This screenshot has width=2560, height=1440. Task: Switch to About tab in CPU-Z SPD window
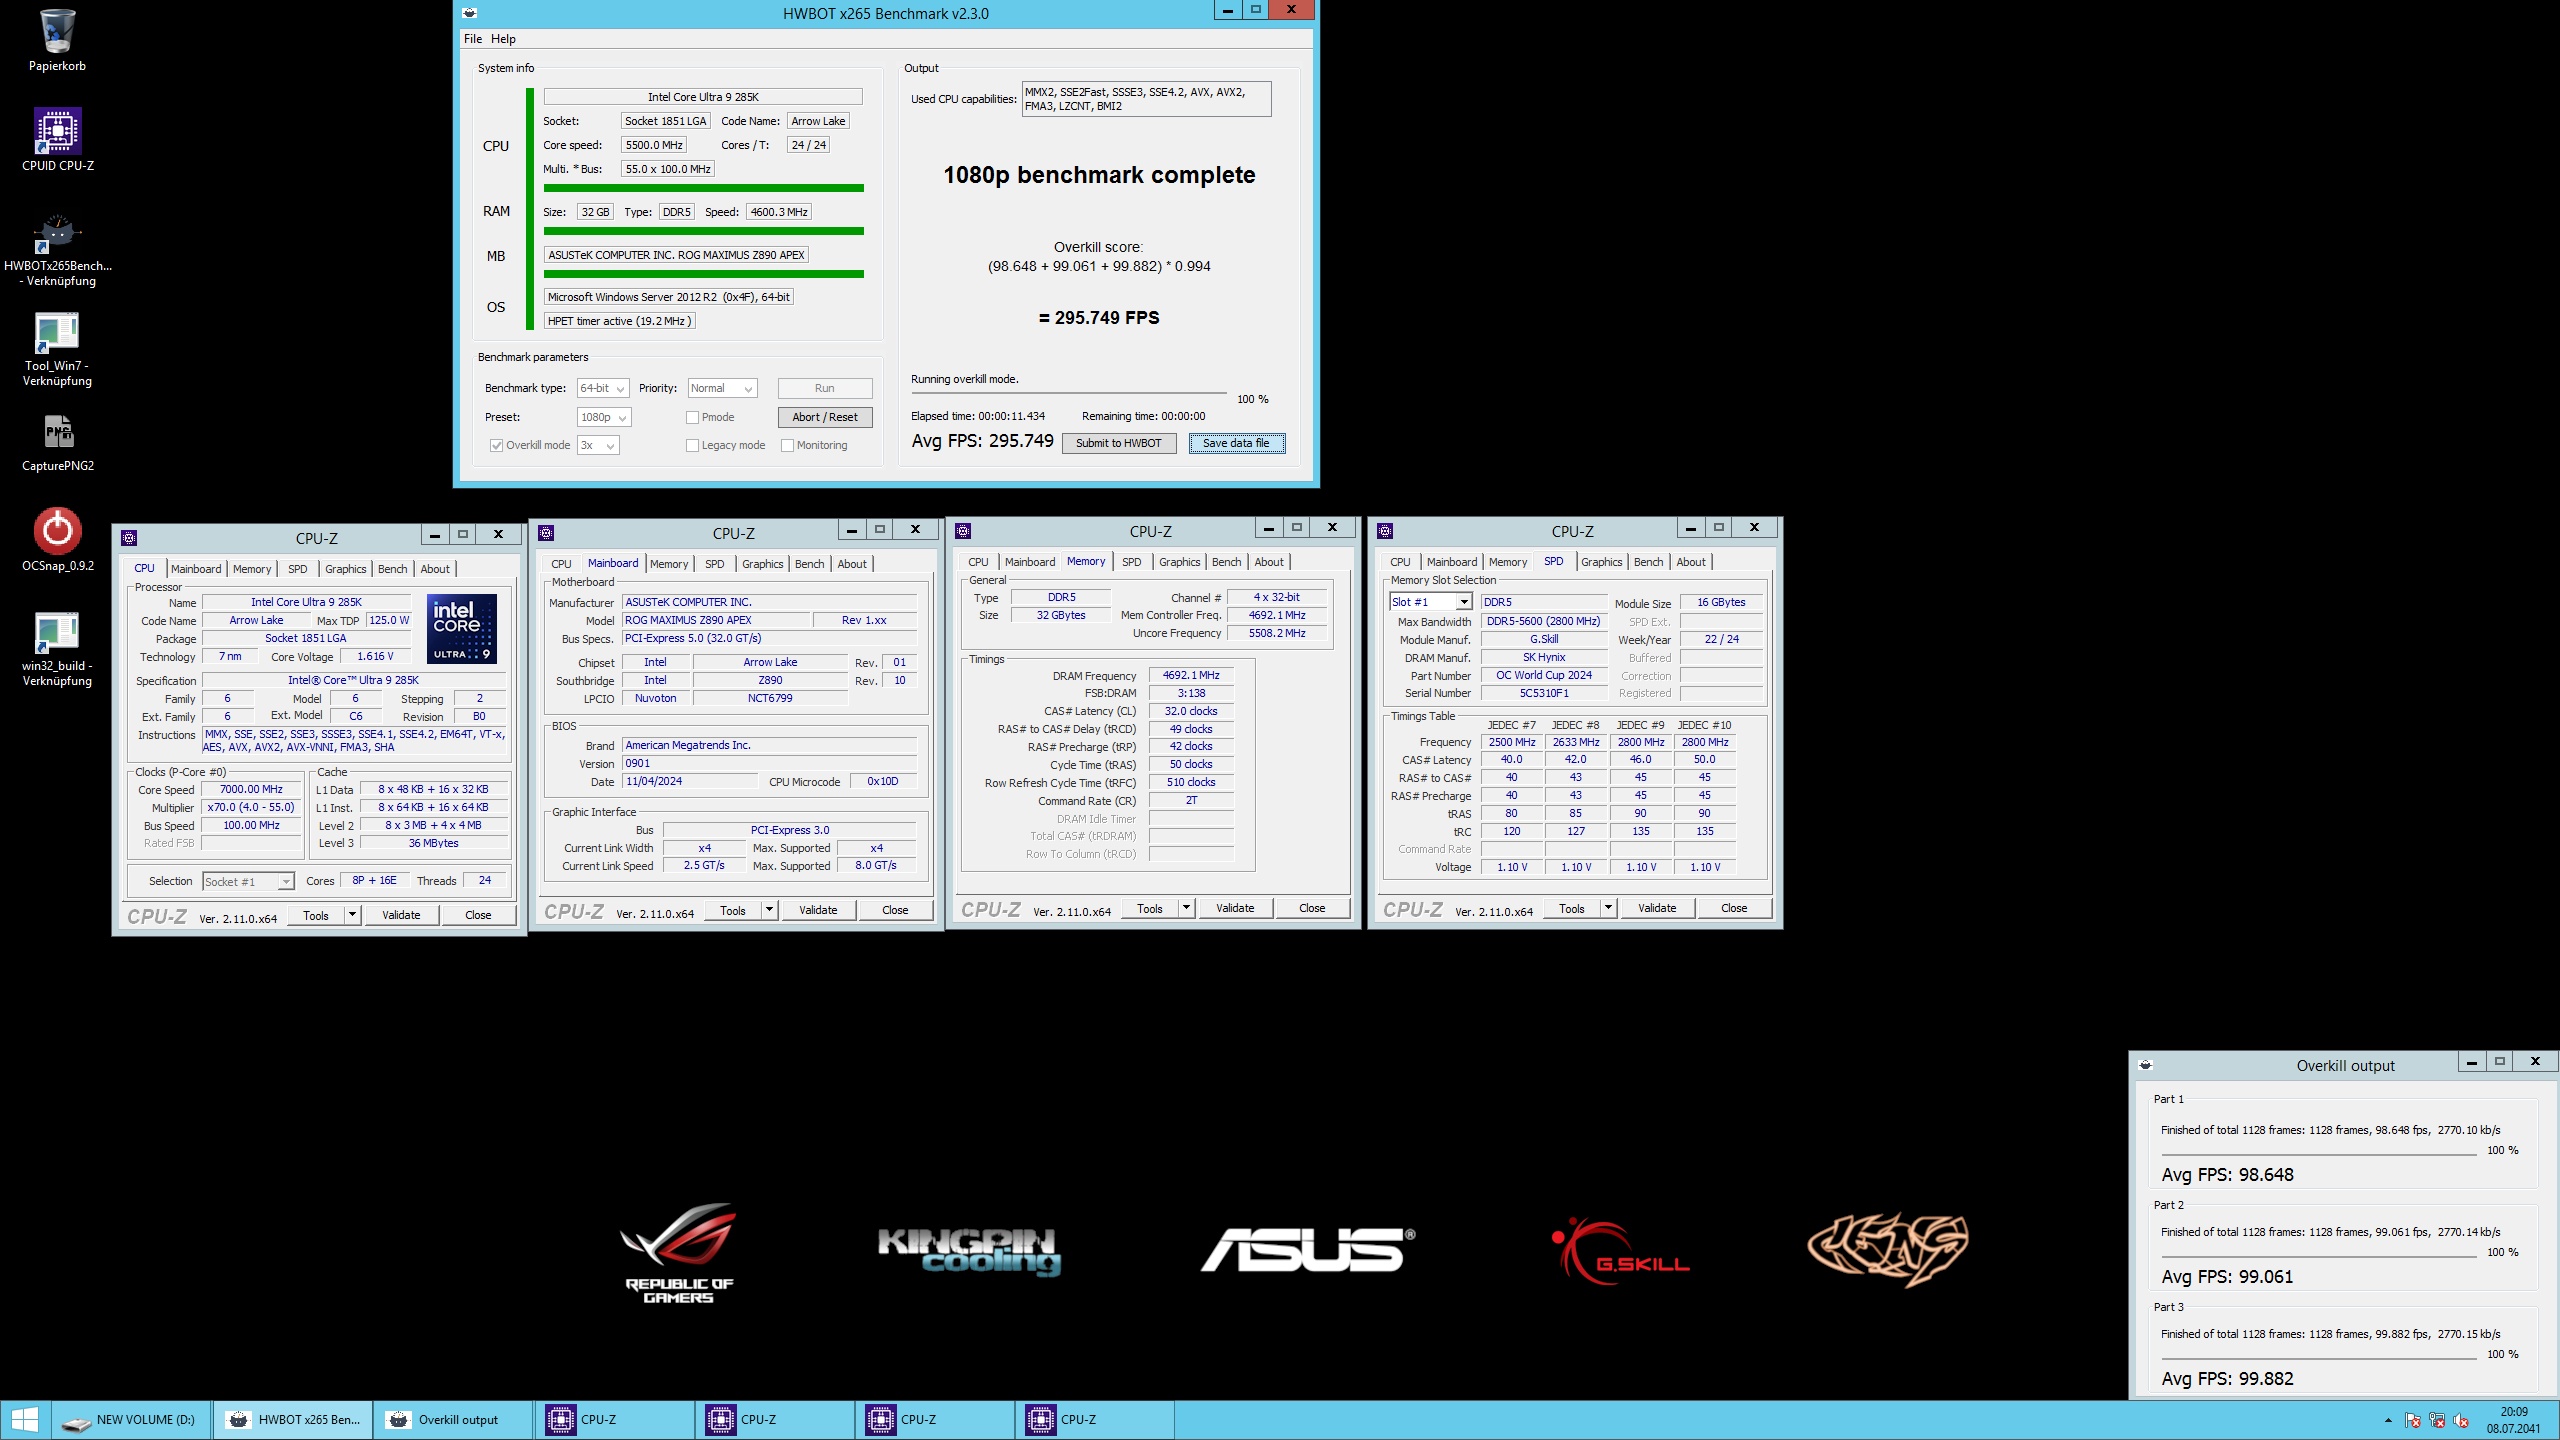point(1691,562)
